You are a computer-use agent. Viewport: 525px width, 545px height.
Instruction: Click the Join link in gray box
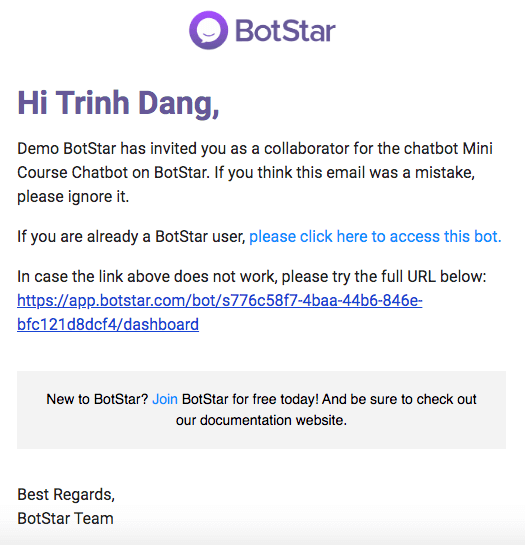165,399
